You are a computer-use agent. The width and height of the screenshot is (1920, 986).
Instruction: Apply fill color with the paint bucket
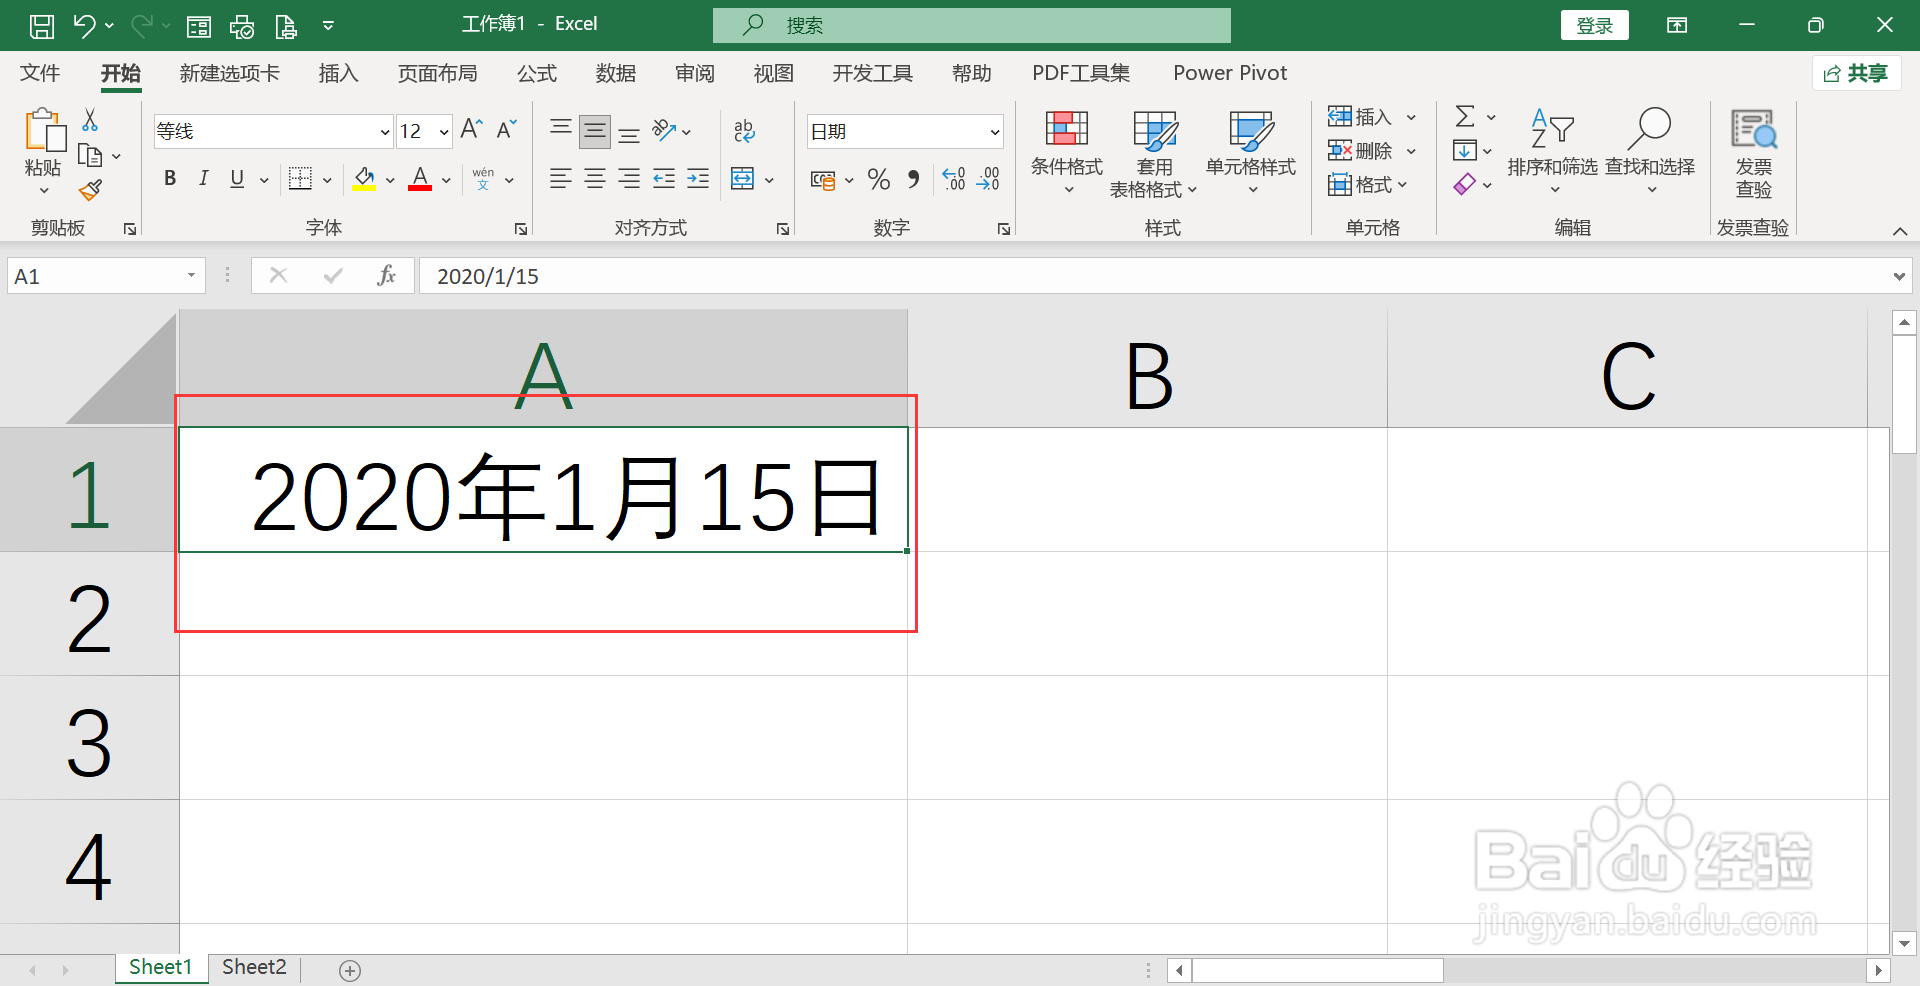[x=364, y=179]
